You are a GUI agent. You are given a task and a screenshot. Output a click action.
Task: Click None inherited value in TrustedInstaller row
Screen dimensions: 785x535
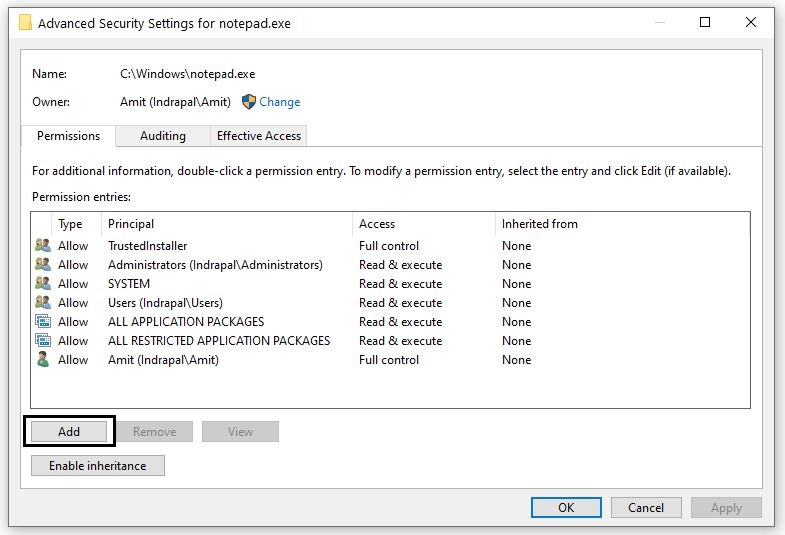point(517,246)
